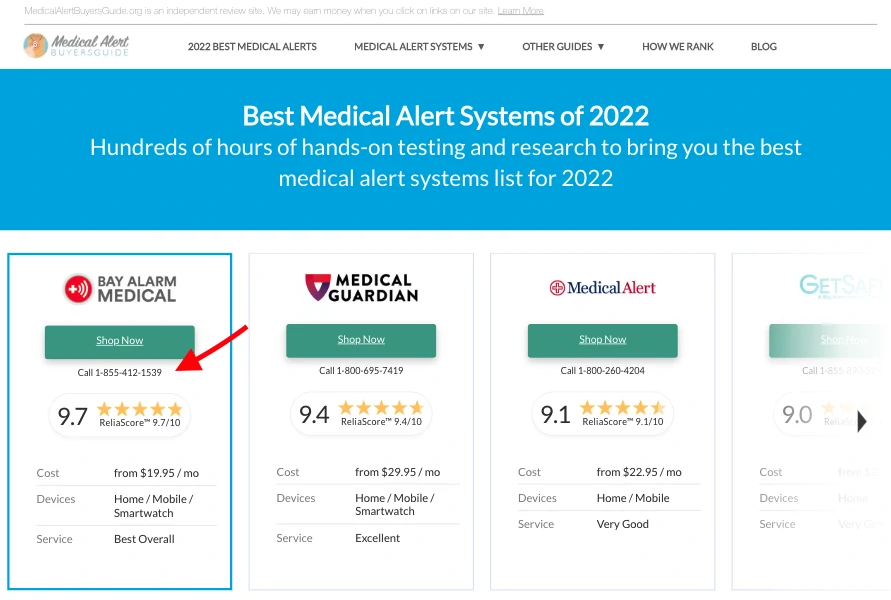Click the Medical Alert Buyers Guide logo

point(77,46)
